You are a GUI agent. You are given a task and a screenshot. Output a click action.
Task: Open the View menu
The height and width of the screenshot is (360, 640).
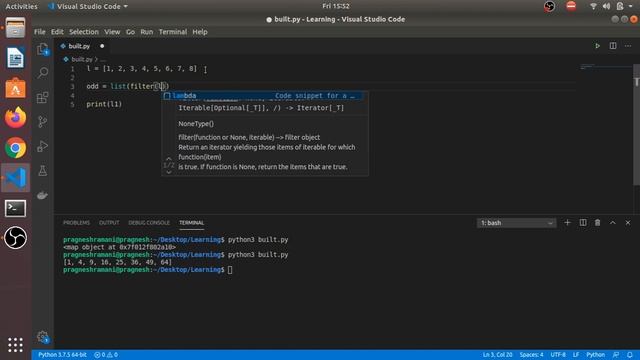(x=112, y=32)
